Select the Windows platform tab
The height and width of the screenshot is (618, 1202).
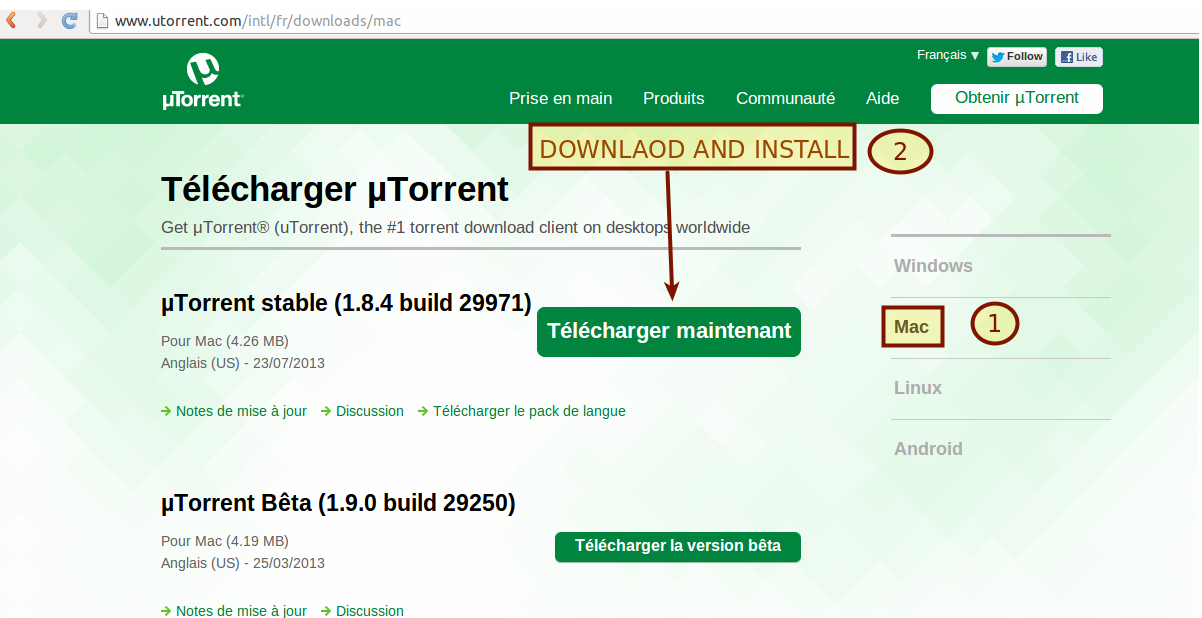(933, 266)
